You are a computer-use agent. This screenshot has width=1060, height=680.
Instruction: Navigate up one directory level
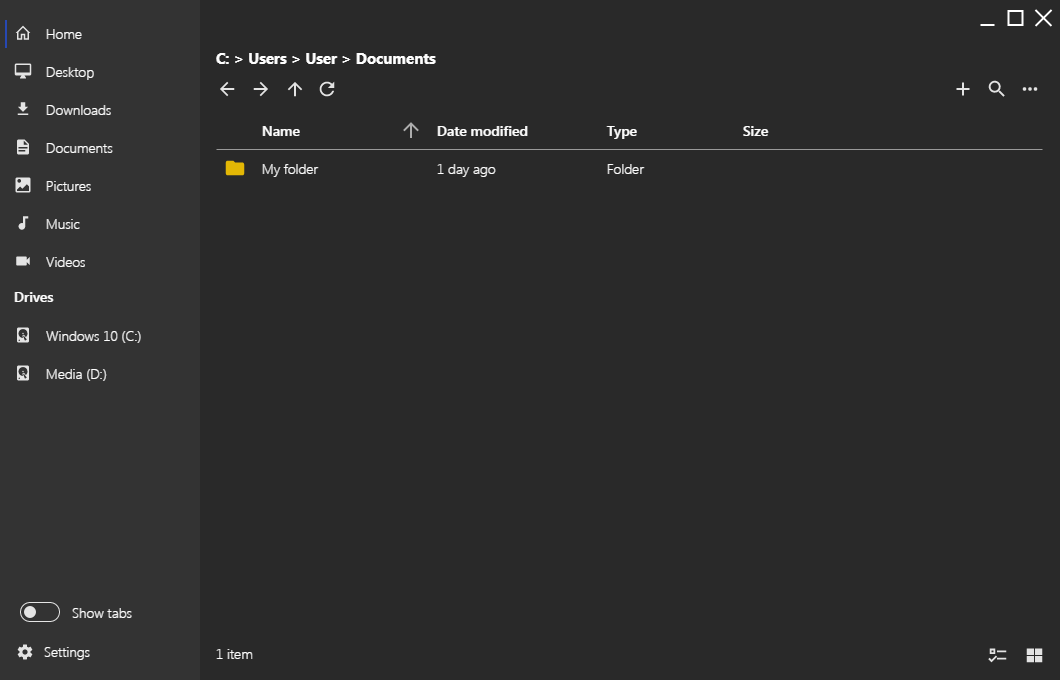tap(294, 89)
